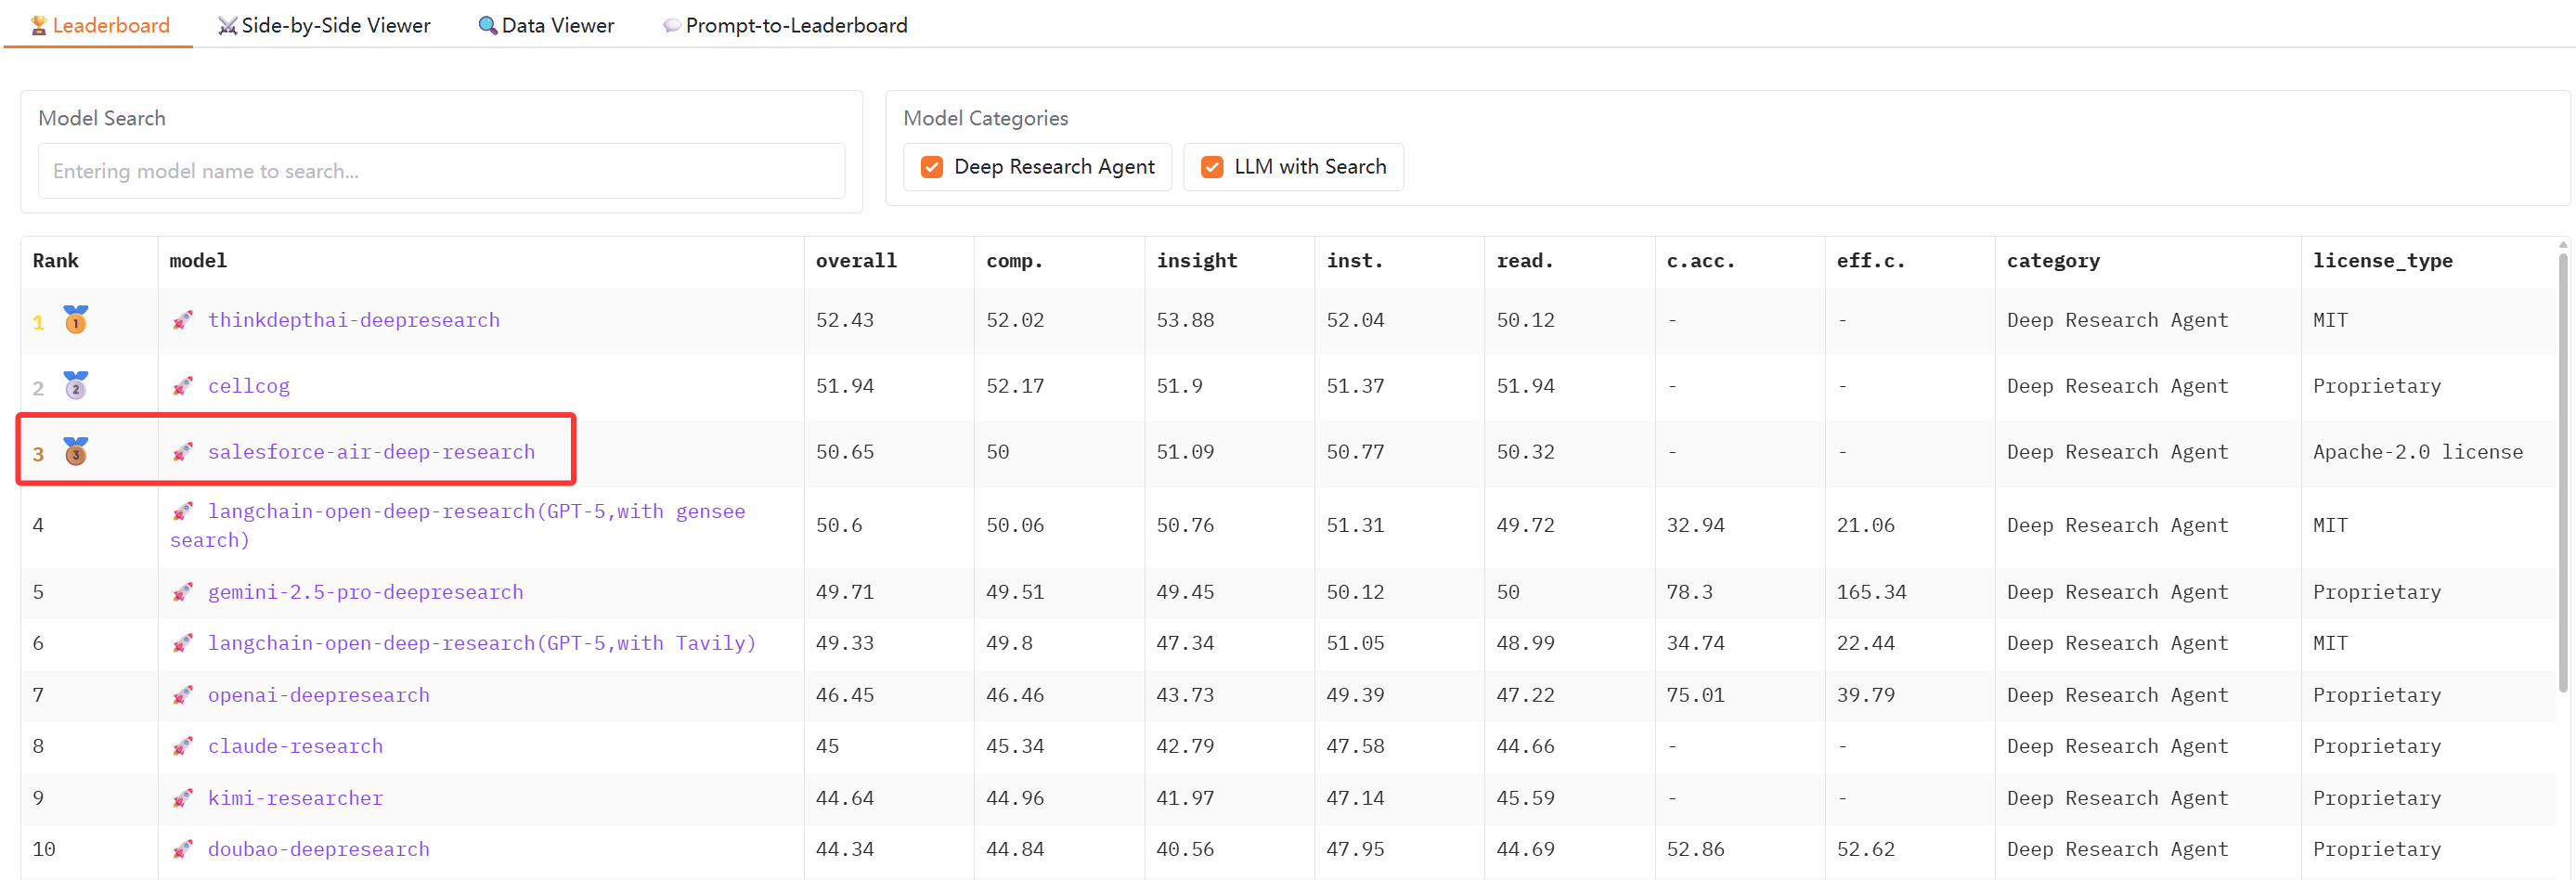Viewport: 2576px width, 880px height.
Task: Disable the LLM with Search filter
Action: 1213,166
